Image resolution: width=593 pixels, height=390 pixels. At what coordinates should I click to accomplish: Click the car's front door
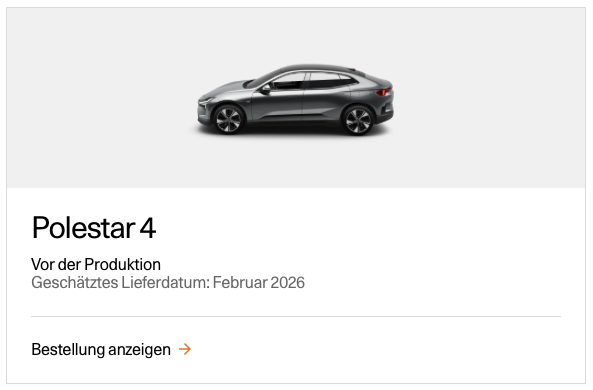tap(278, 102)
